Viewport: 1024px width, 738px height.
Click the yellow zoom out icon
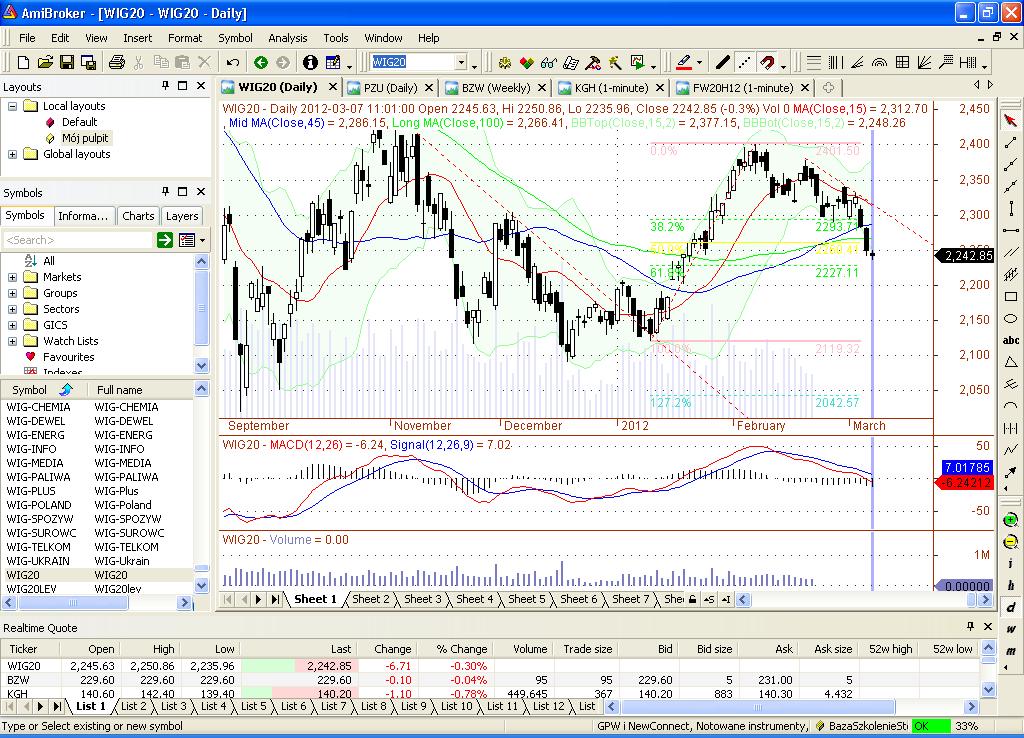pyautogui.click(x=1010, y=541)
